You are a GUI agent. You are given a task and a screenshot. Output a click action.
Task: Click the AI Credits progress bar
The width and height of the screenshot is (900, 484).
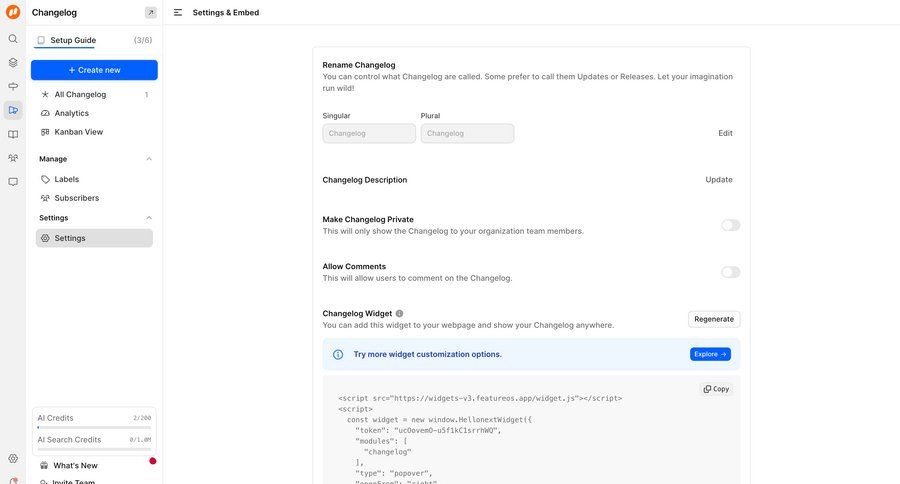coord(94,428)
